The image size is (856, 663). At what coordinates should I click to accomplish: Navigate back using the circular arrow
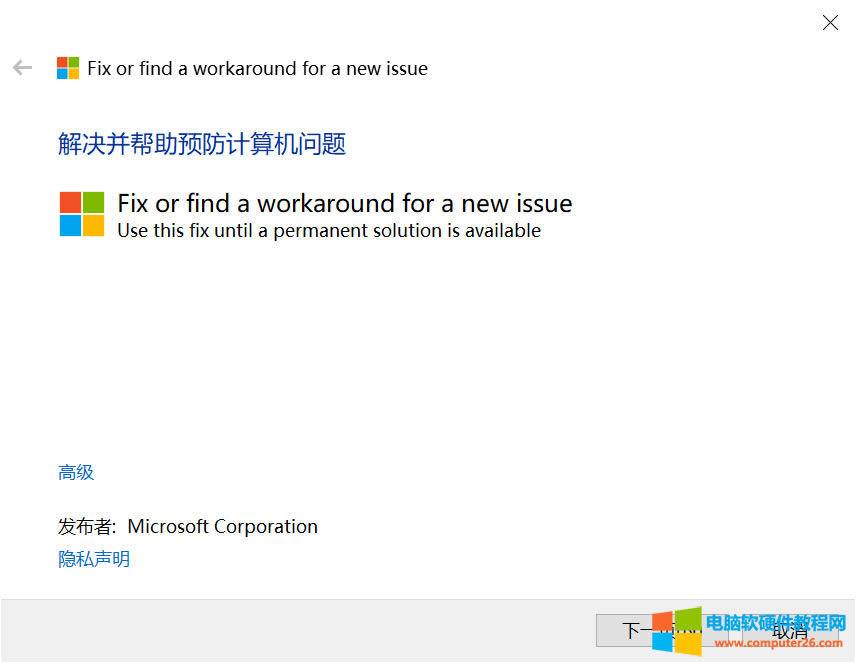[22, 67]
